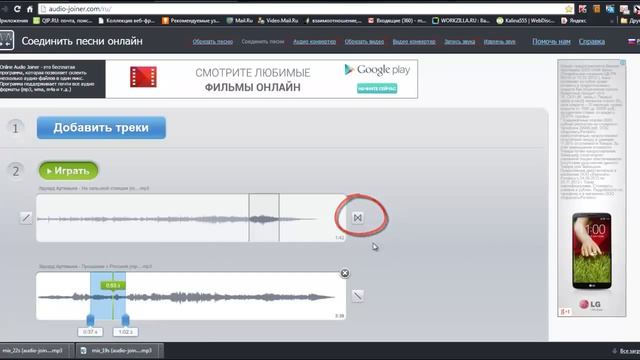
Task: Click the address bar with audio-joiner.com
Action: (x=302, y=9)
